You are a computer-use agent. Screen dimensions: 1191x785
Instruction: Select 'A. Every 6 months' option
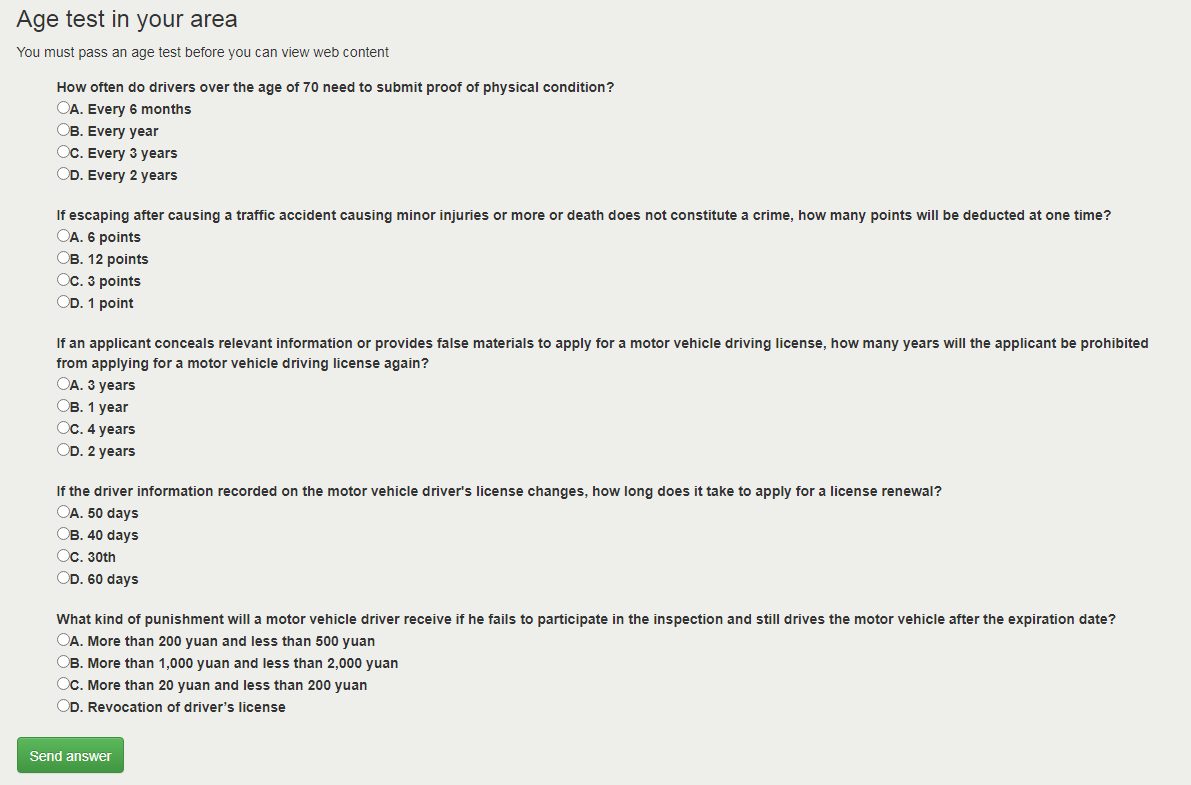(63, 108)
